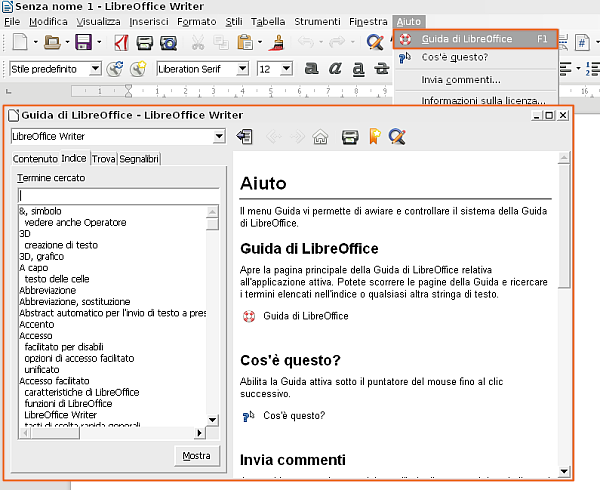Image resolution: width=600 pixels, height=490 pixels.
Task: Open the Liberation Serif font dropdown
Action: pyautogui.click(x=242, y=69)
